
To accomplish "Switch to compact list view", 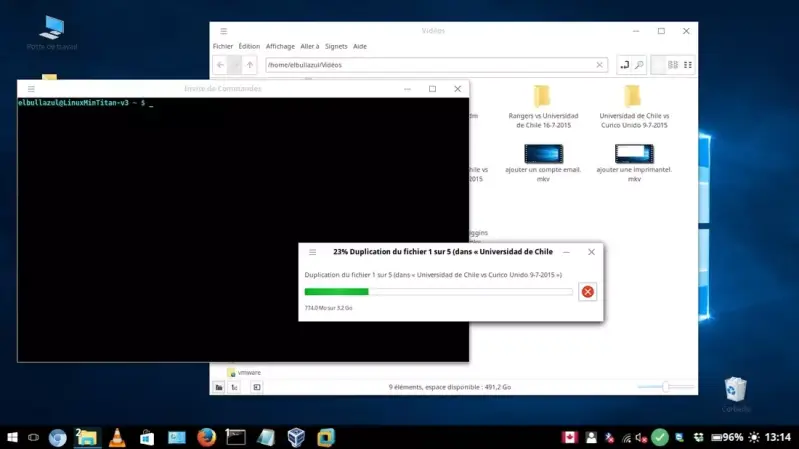I will pyautogui.click(x=688, y=65).
